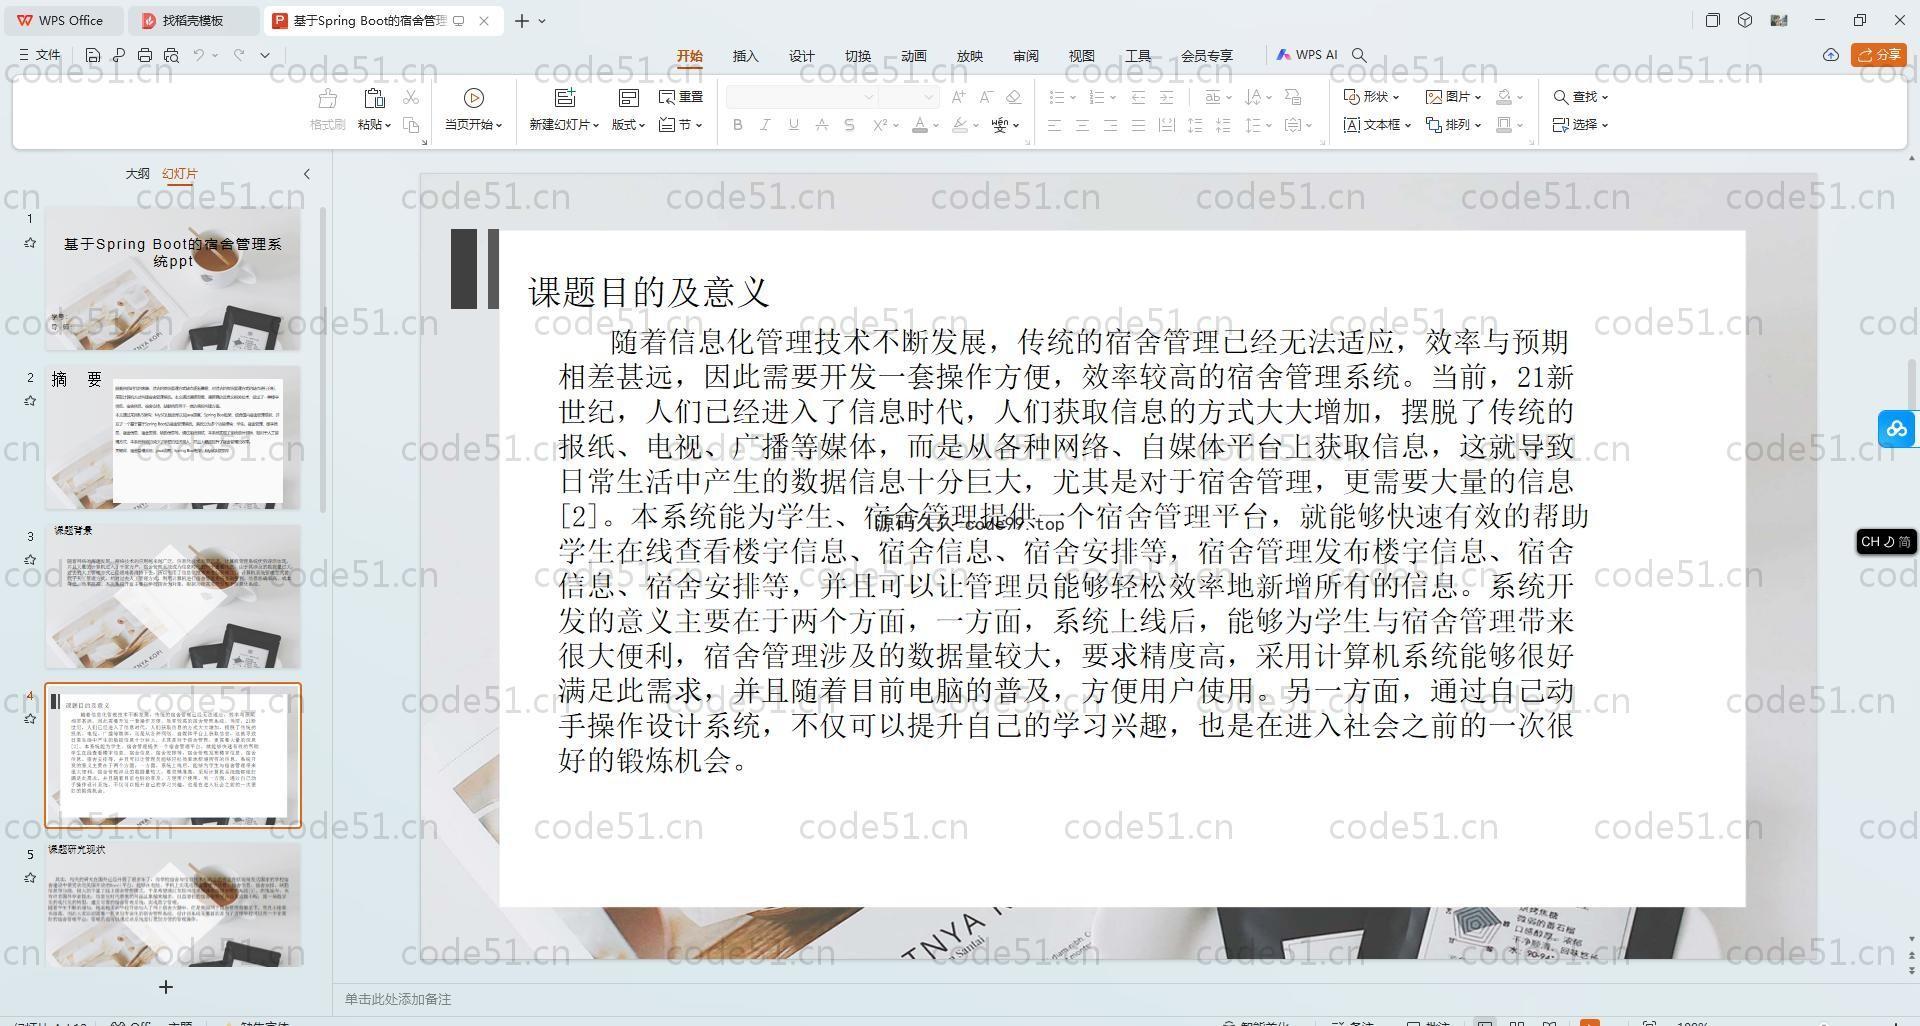Toggle align text left
Screen dimensions: 1920x1026
click(x=1054, y=125)
